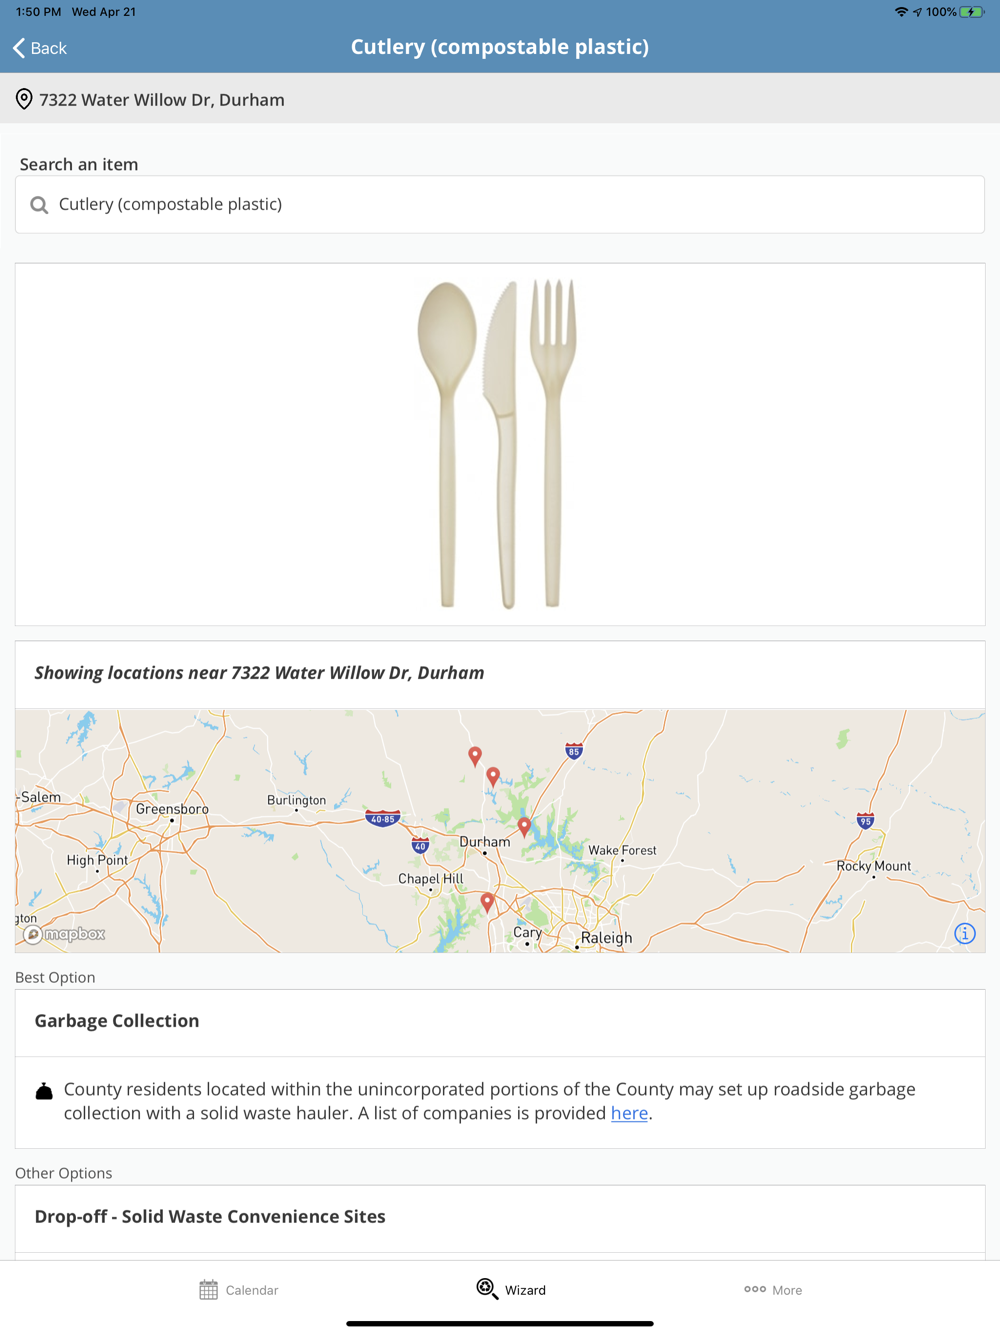Open the More tab

tap(773, 1290)
